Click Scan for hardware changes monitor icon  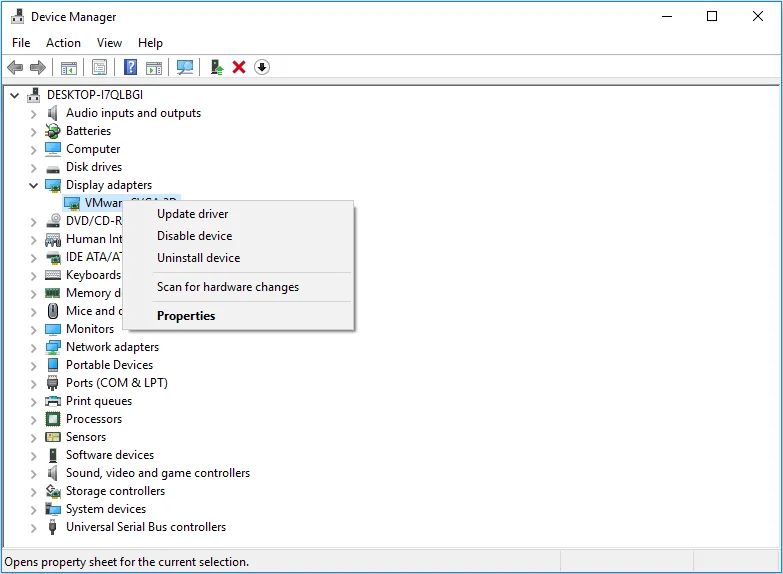[185, 67]
